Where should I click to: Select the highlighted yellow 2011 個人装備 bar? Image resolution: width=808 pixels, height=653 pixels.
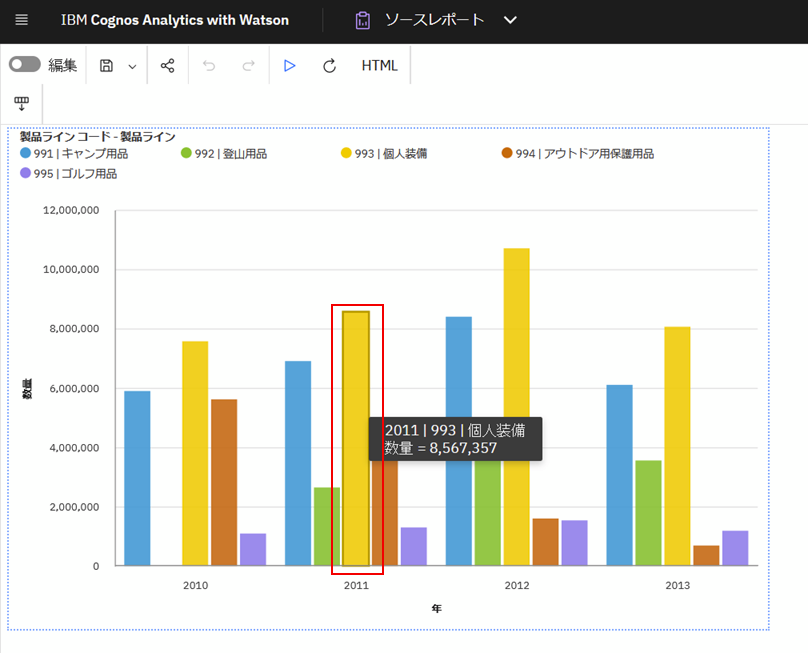pos(356,439)
